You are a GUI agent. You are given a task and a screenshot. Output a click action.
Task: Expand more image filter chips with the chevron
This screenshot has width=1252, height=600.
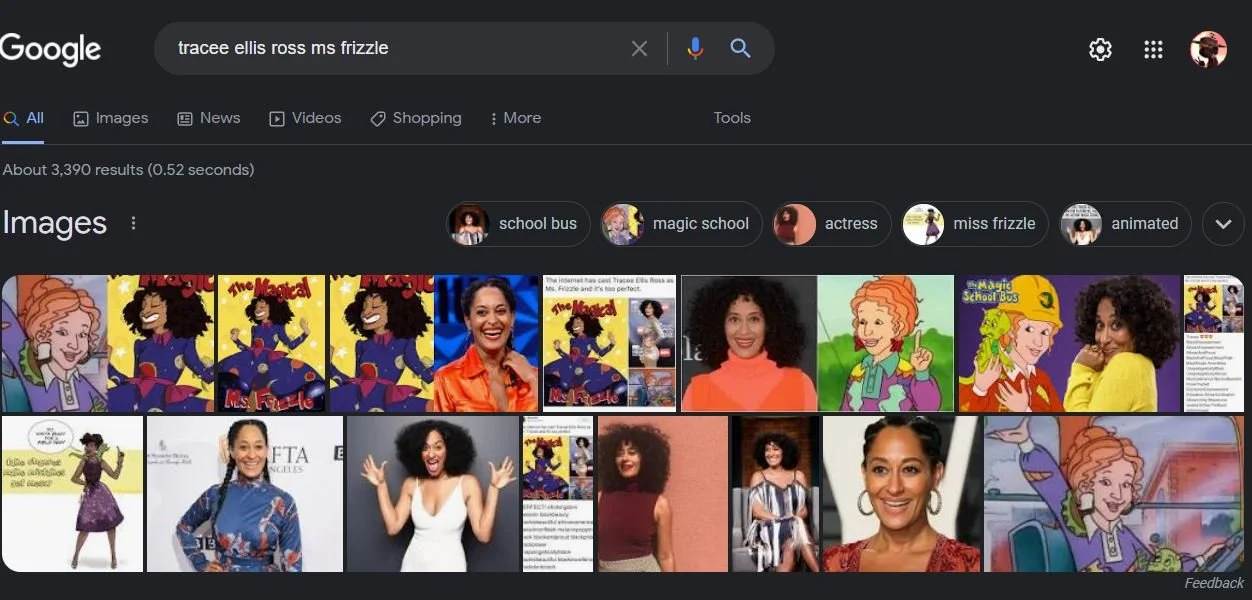(1223, 224)
